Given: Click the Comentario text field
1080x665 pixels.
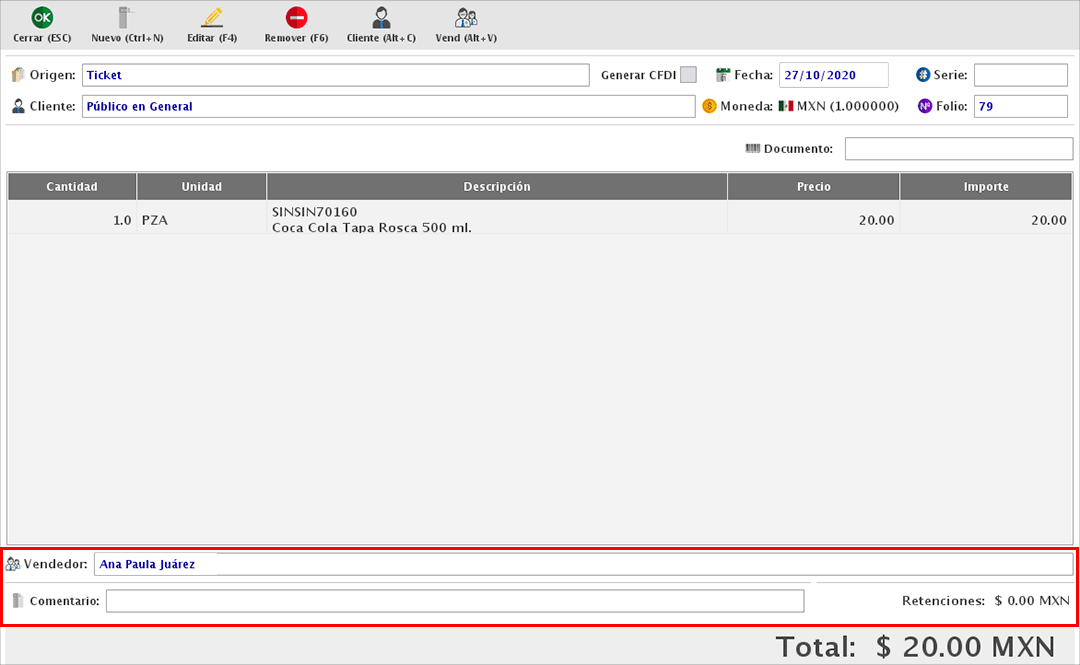Looking at the screenshot, I should click(454, 601).
